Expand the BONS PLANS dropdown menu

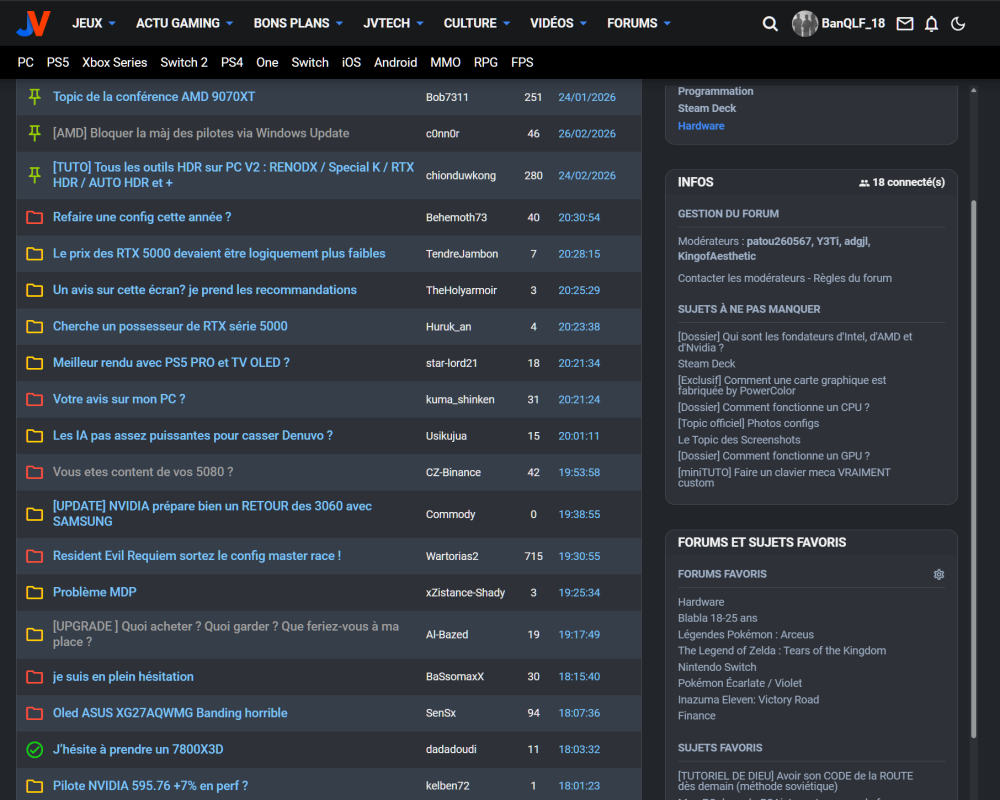click(298, 23)
